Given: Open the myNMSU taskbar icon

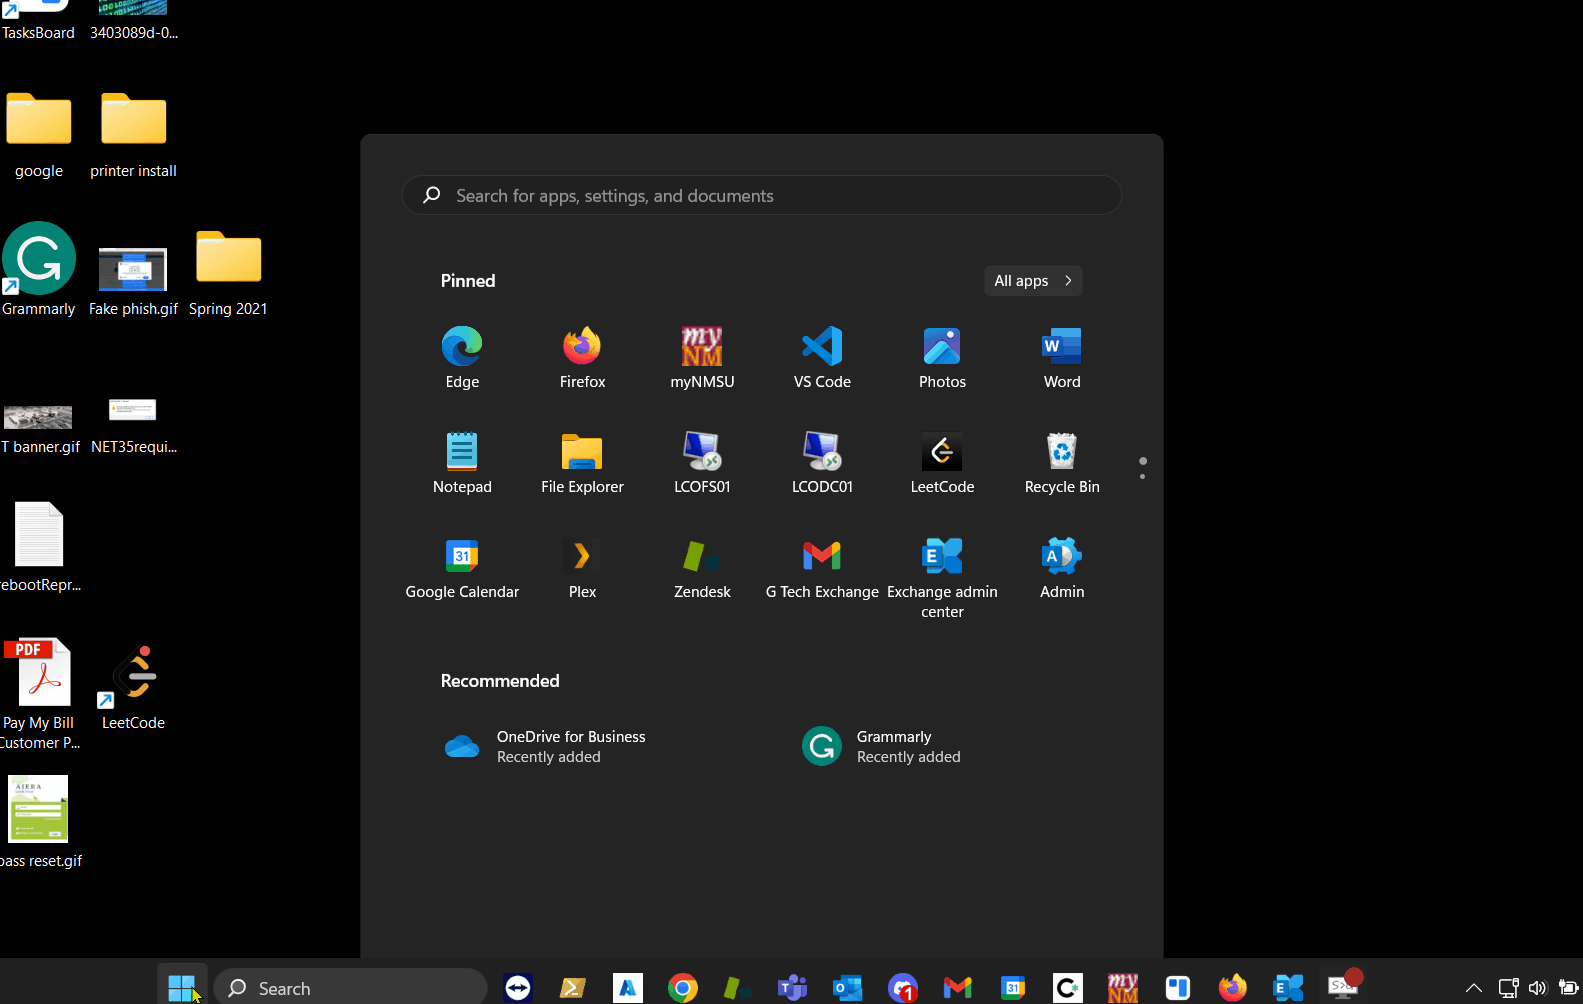Looking at the screenshot, I should [x=1123, y=988].
